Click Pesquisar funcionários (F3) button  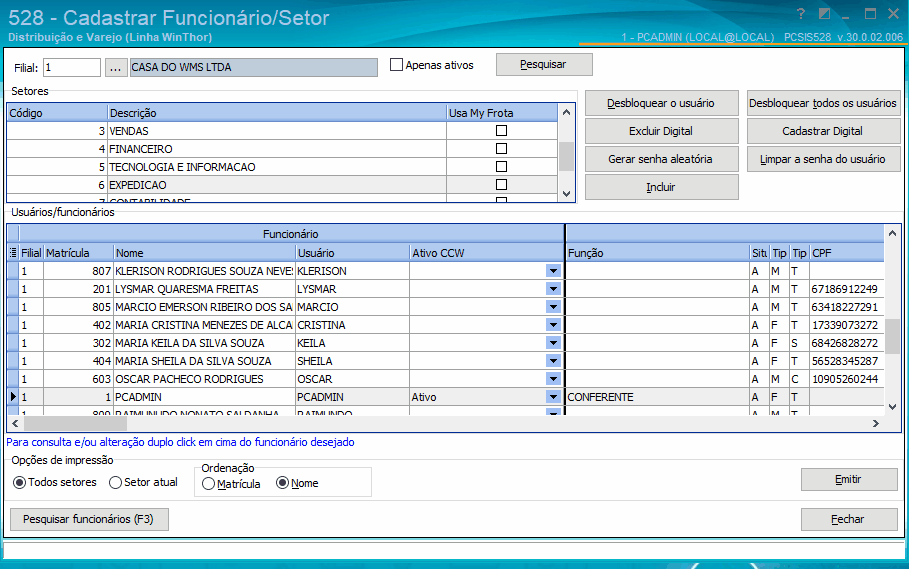[89, 519]
